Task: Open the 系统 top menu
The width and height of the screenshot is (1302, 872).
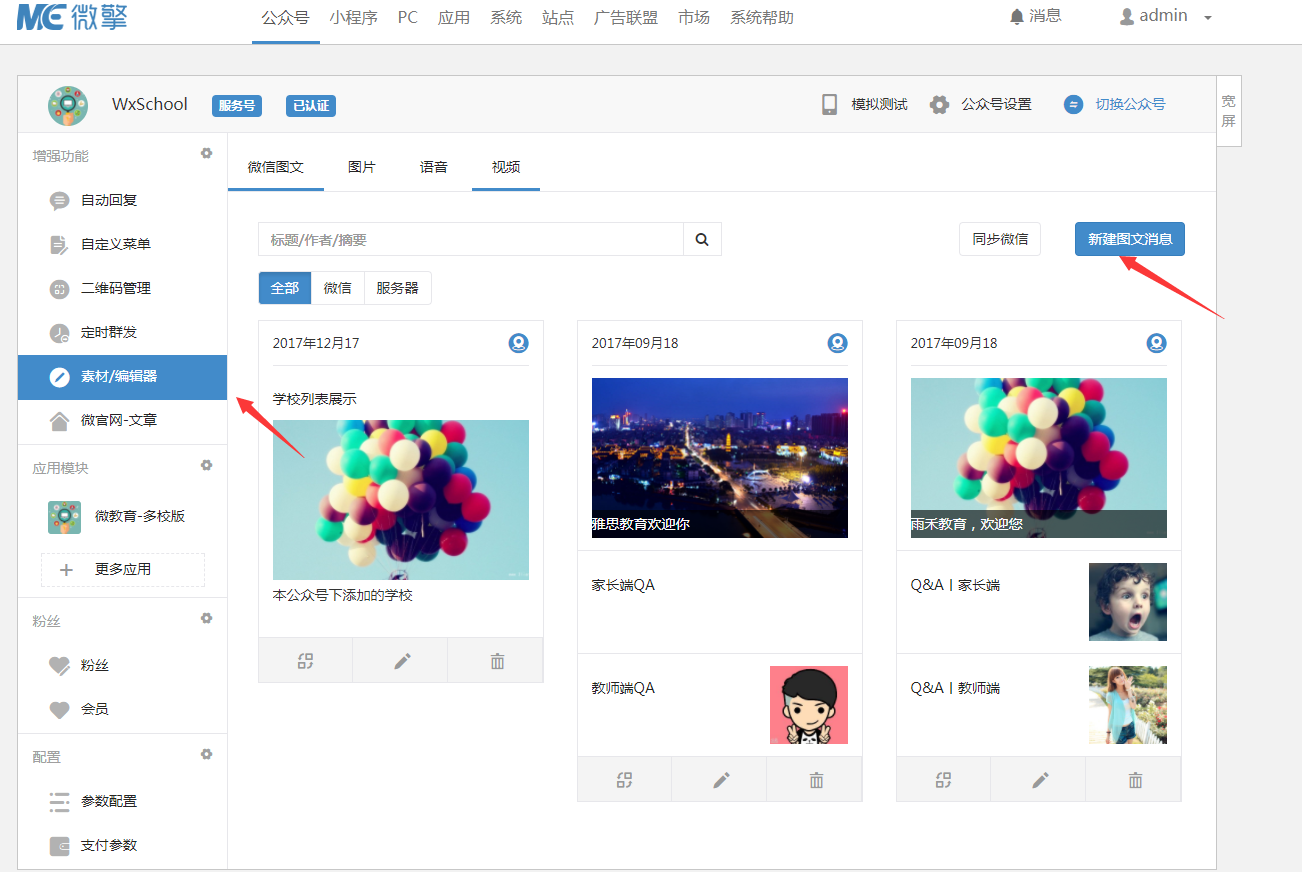Action: click(506, 17)
